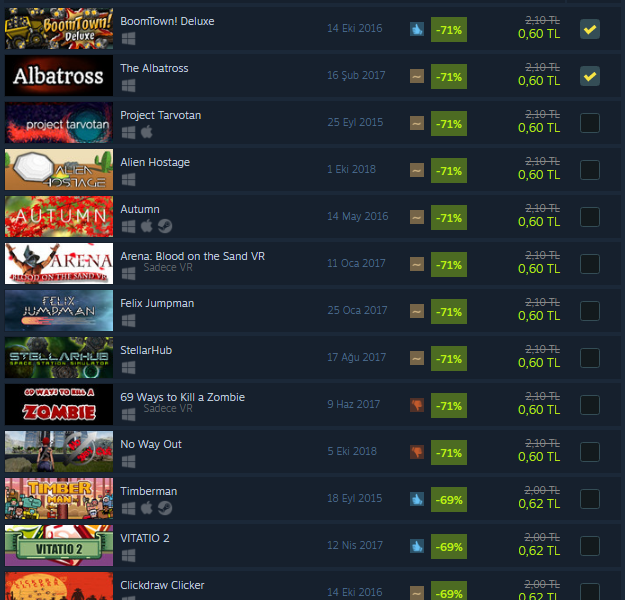Check the Alien Hostage checkbox
The width and height of the screenshot is (625, 600).
click(x=590, y=170)
